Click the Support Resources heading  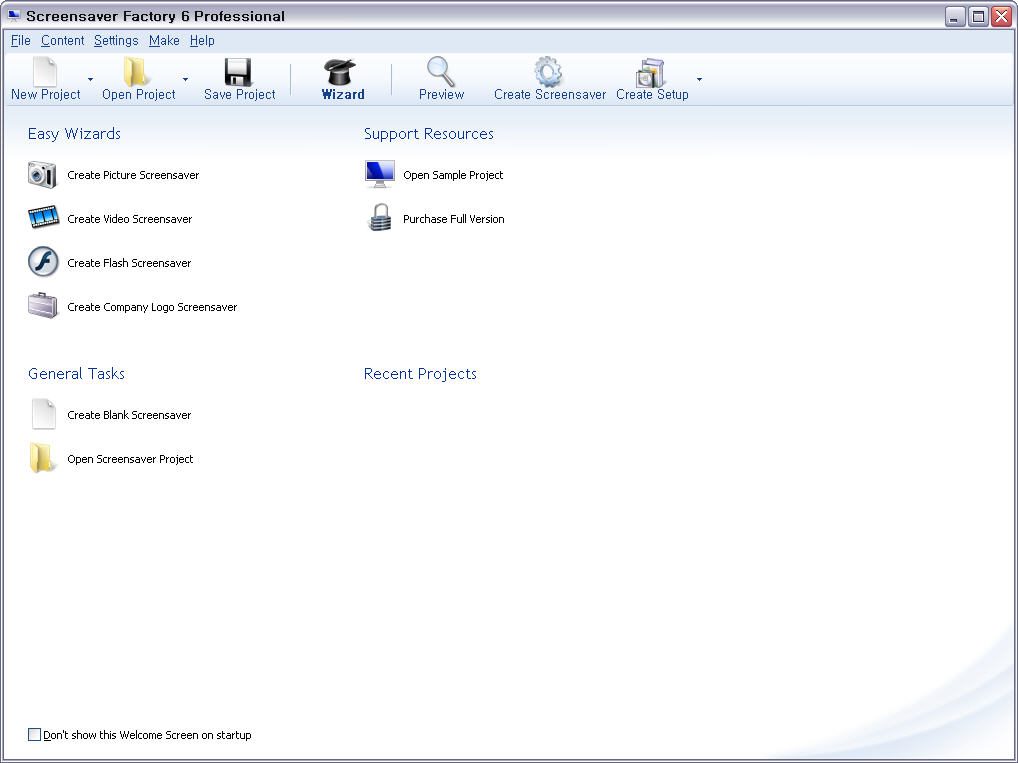(x=428, y=133)
